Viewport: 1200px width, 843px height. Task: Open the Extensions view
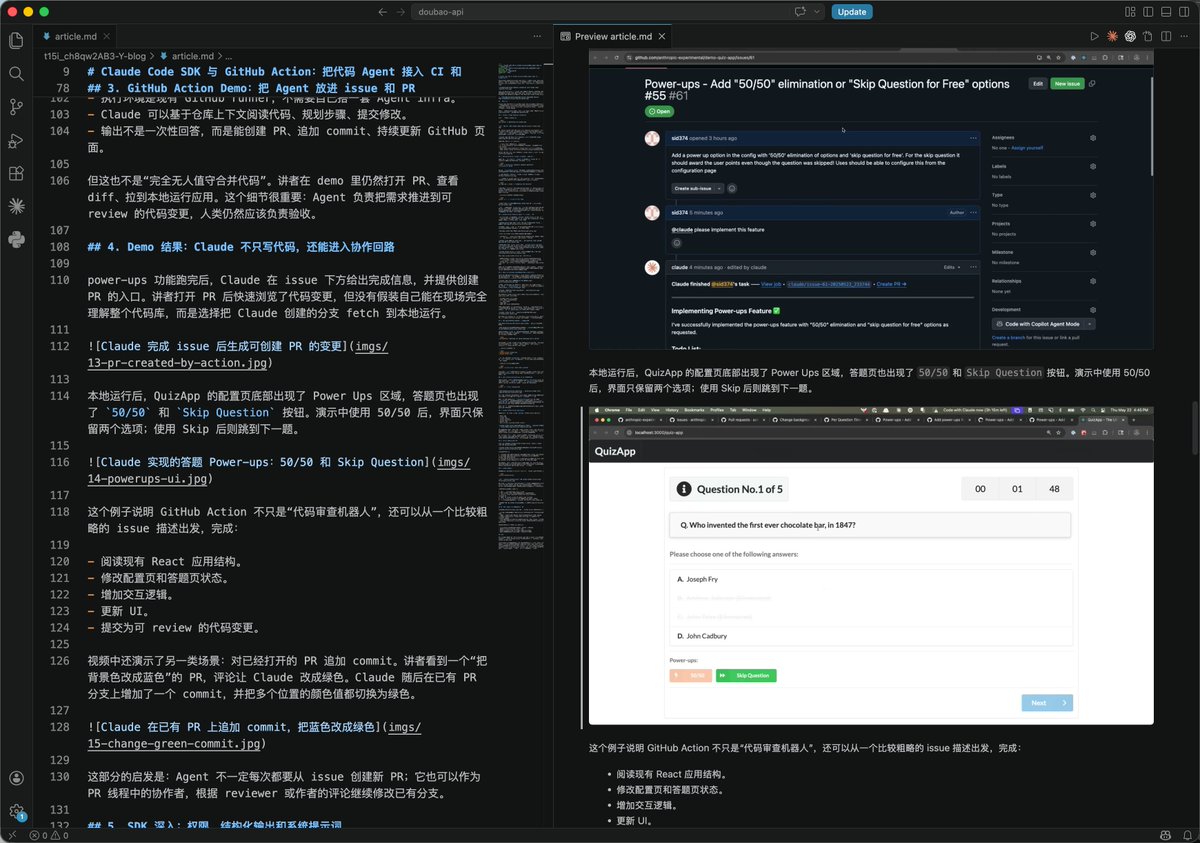click(16, 173)
